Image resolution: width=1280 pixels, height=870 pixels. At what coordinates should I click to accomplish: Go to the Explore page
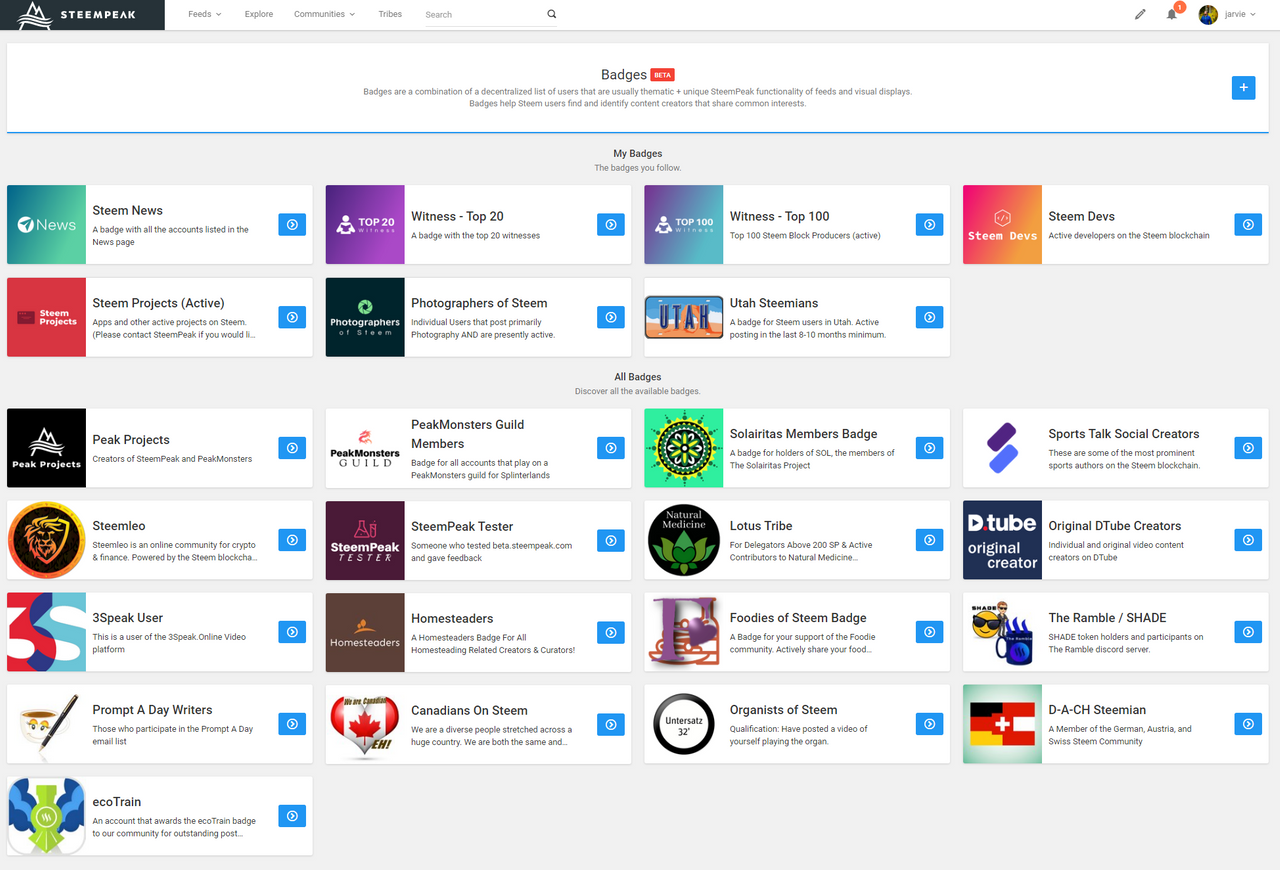click(x=259, y=14)
